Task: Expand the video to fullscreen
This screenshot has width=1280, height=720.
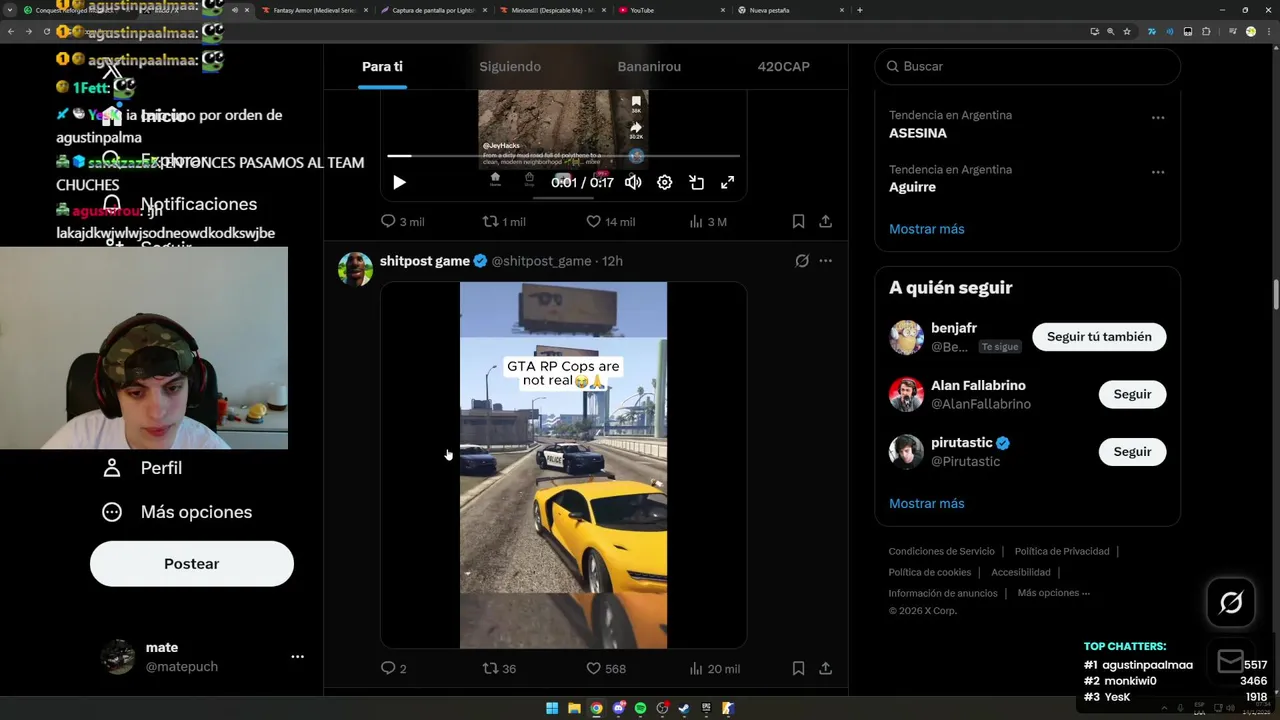Action: [728, 182]
